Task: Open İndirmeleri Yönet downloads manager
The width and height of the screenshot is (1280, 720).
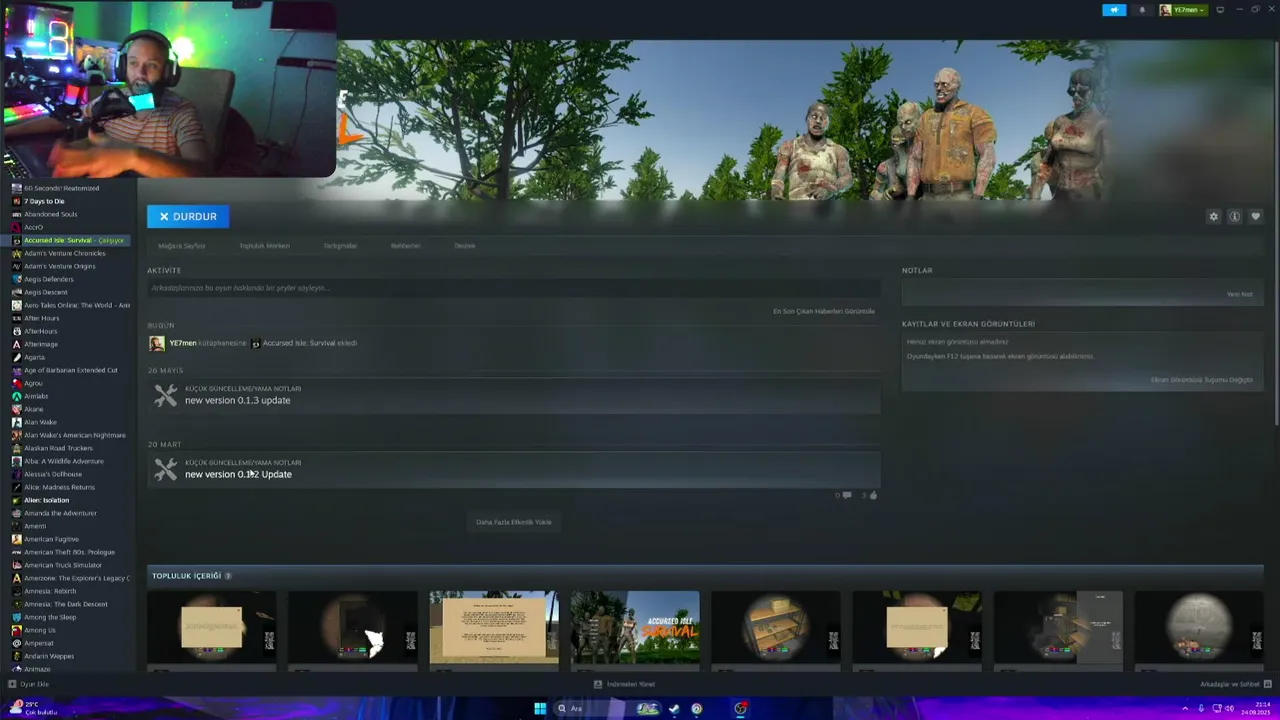Action: click(x=625, y=684)
